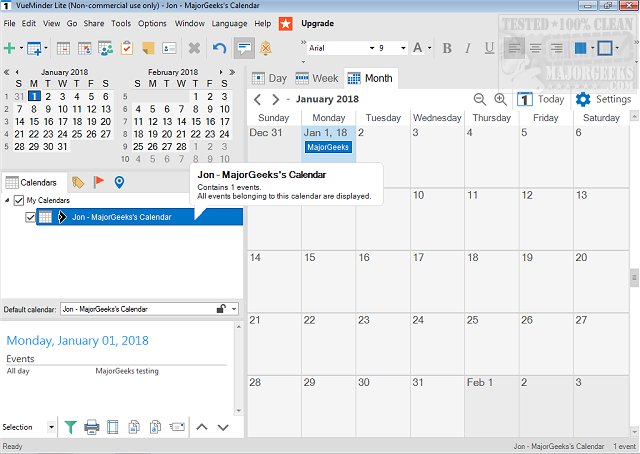The height and width of the screenshot is (454, 640).
Task: Click the yellow sticky note icon
Action: tap(148, 48)
